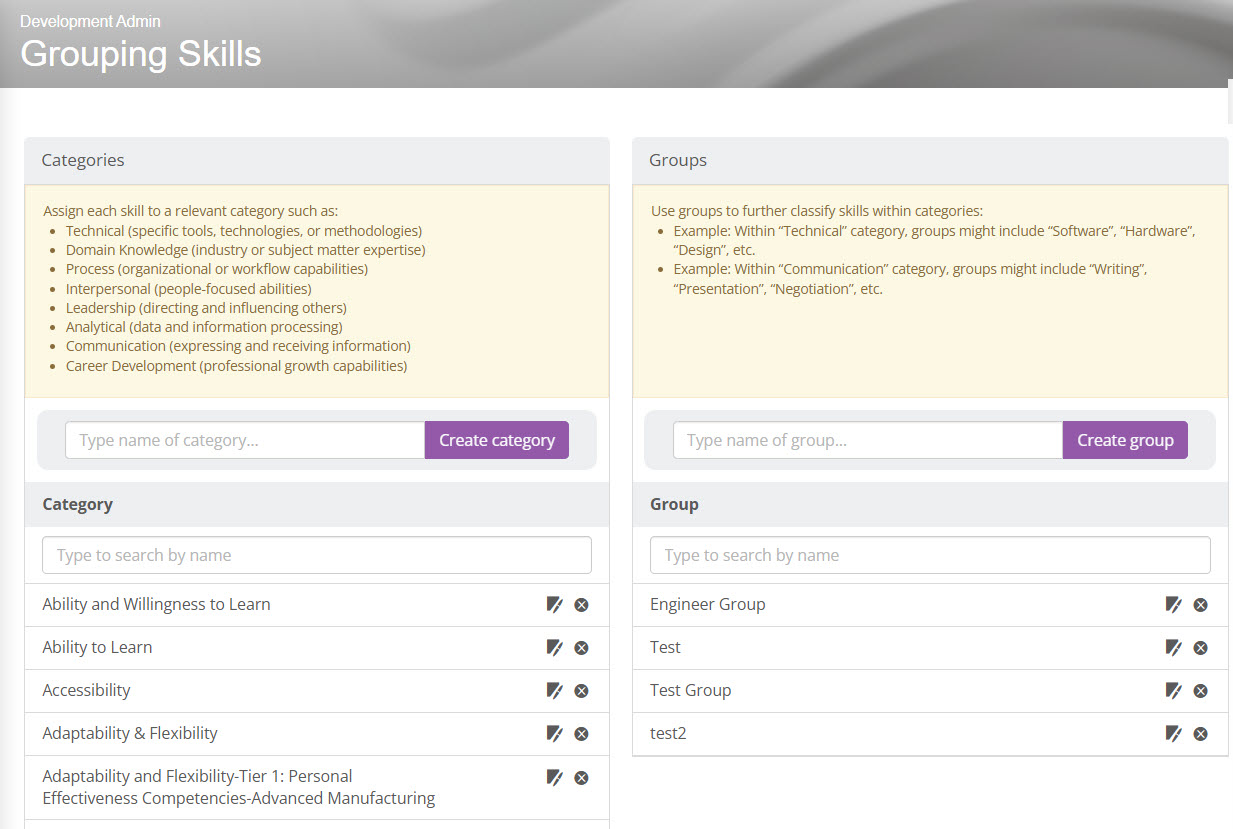Delete the "Ability and Willingness to Learn" category
This screenshot has width=1233, height=829.
click(581, 604)
